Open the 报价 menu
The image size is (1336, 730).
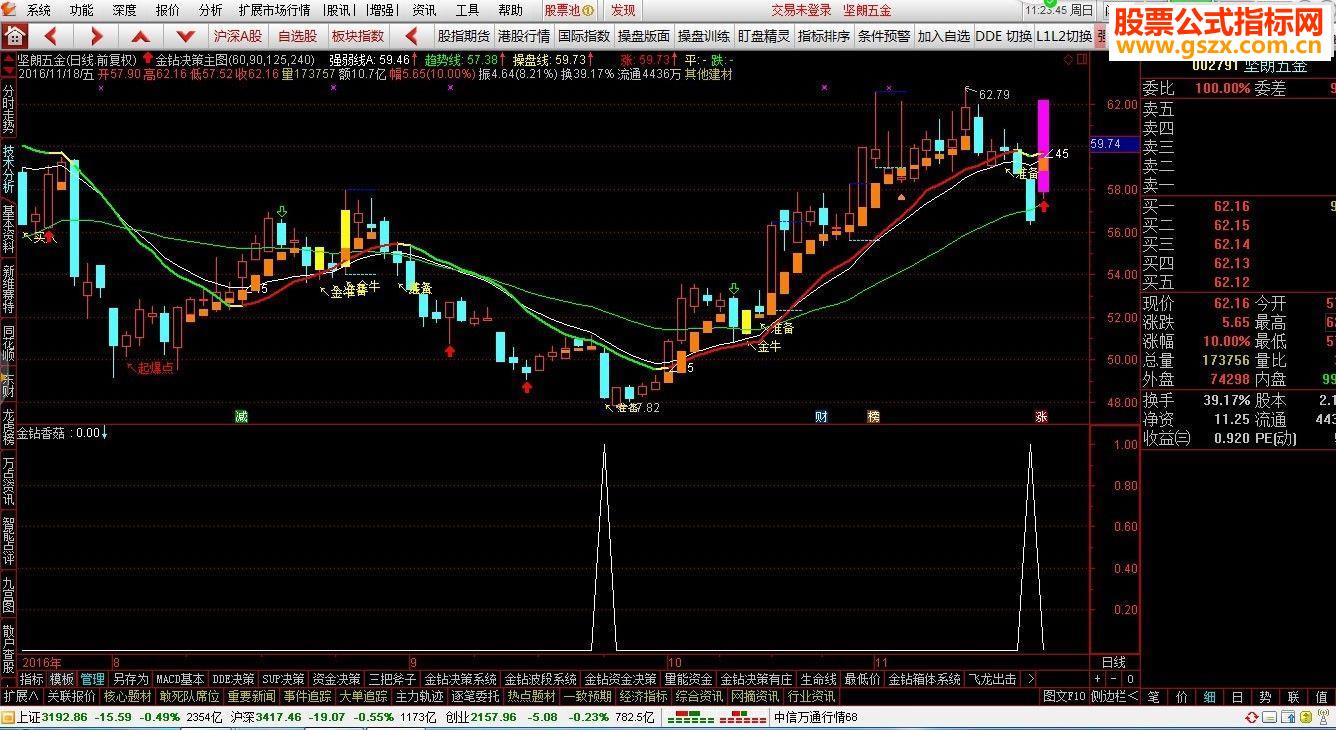pos(168,10)
